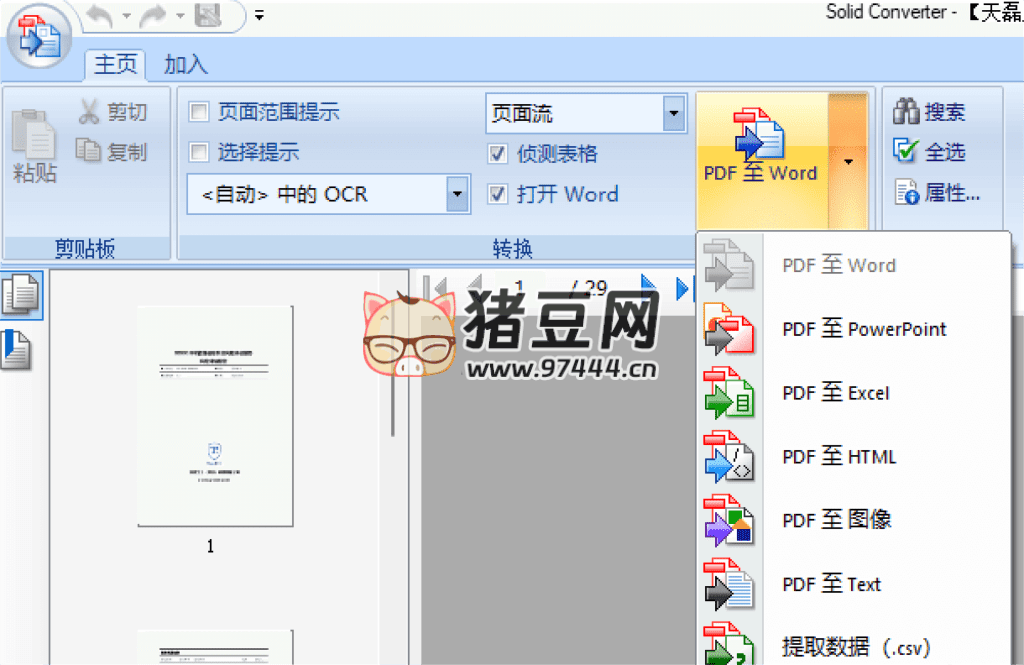Click the PDF 至 Word ribbon icon
The image size is (1024, 665).
tap(760, 134)
